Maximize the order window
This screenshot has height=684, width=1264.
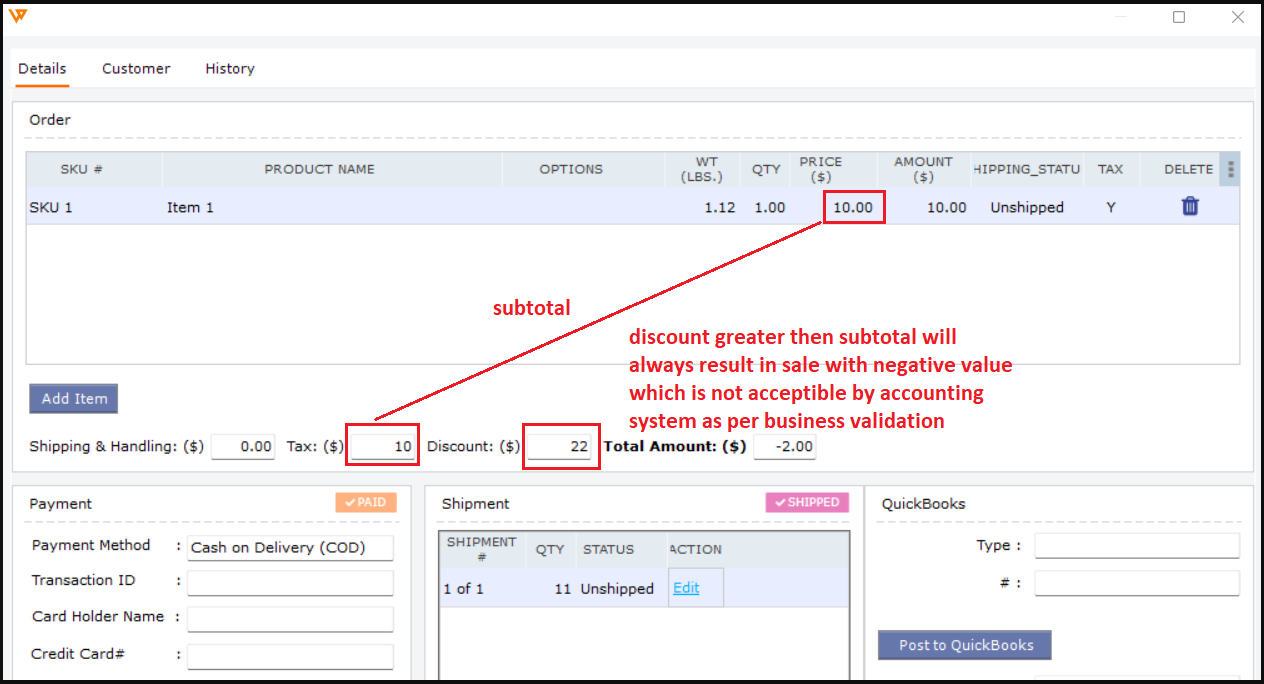(x=1179, y=17)
